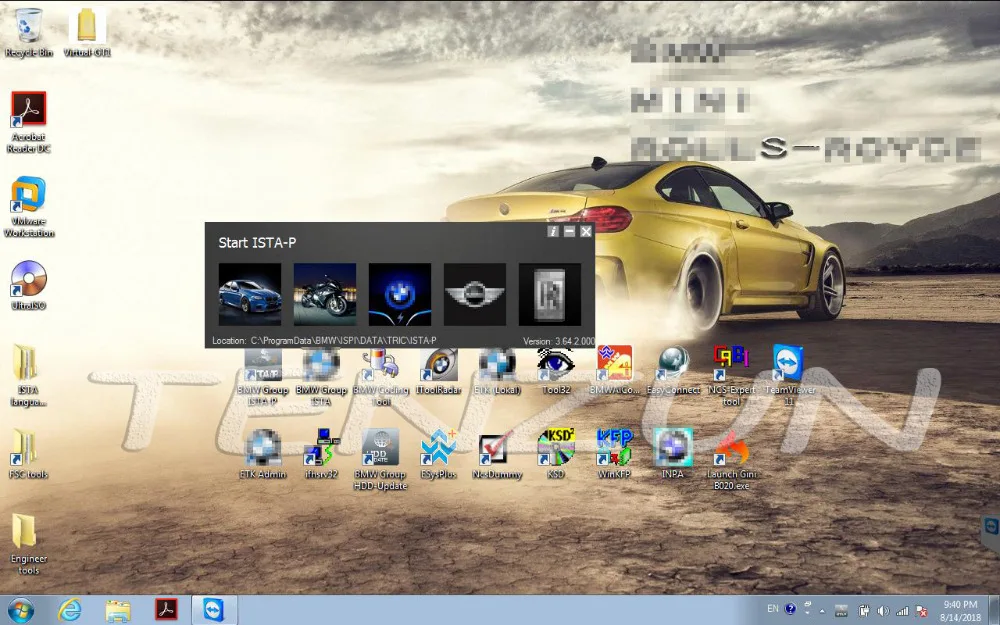
Task: Launch WinKFP desktop shortcut
Action: 614,454
